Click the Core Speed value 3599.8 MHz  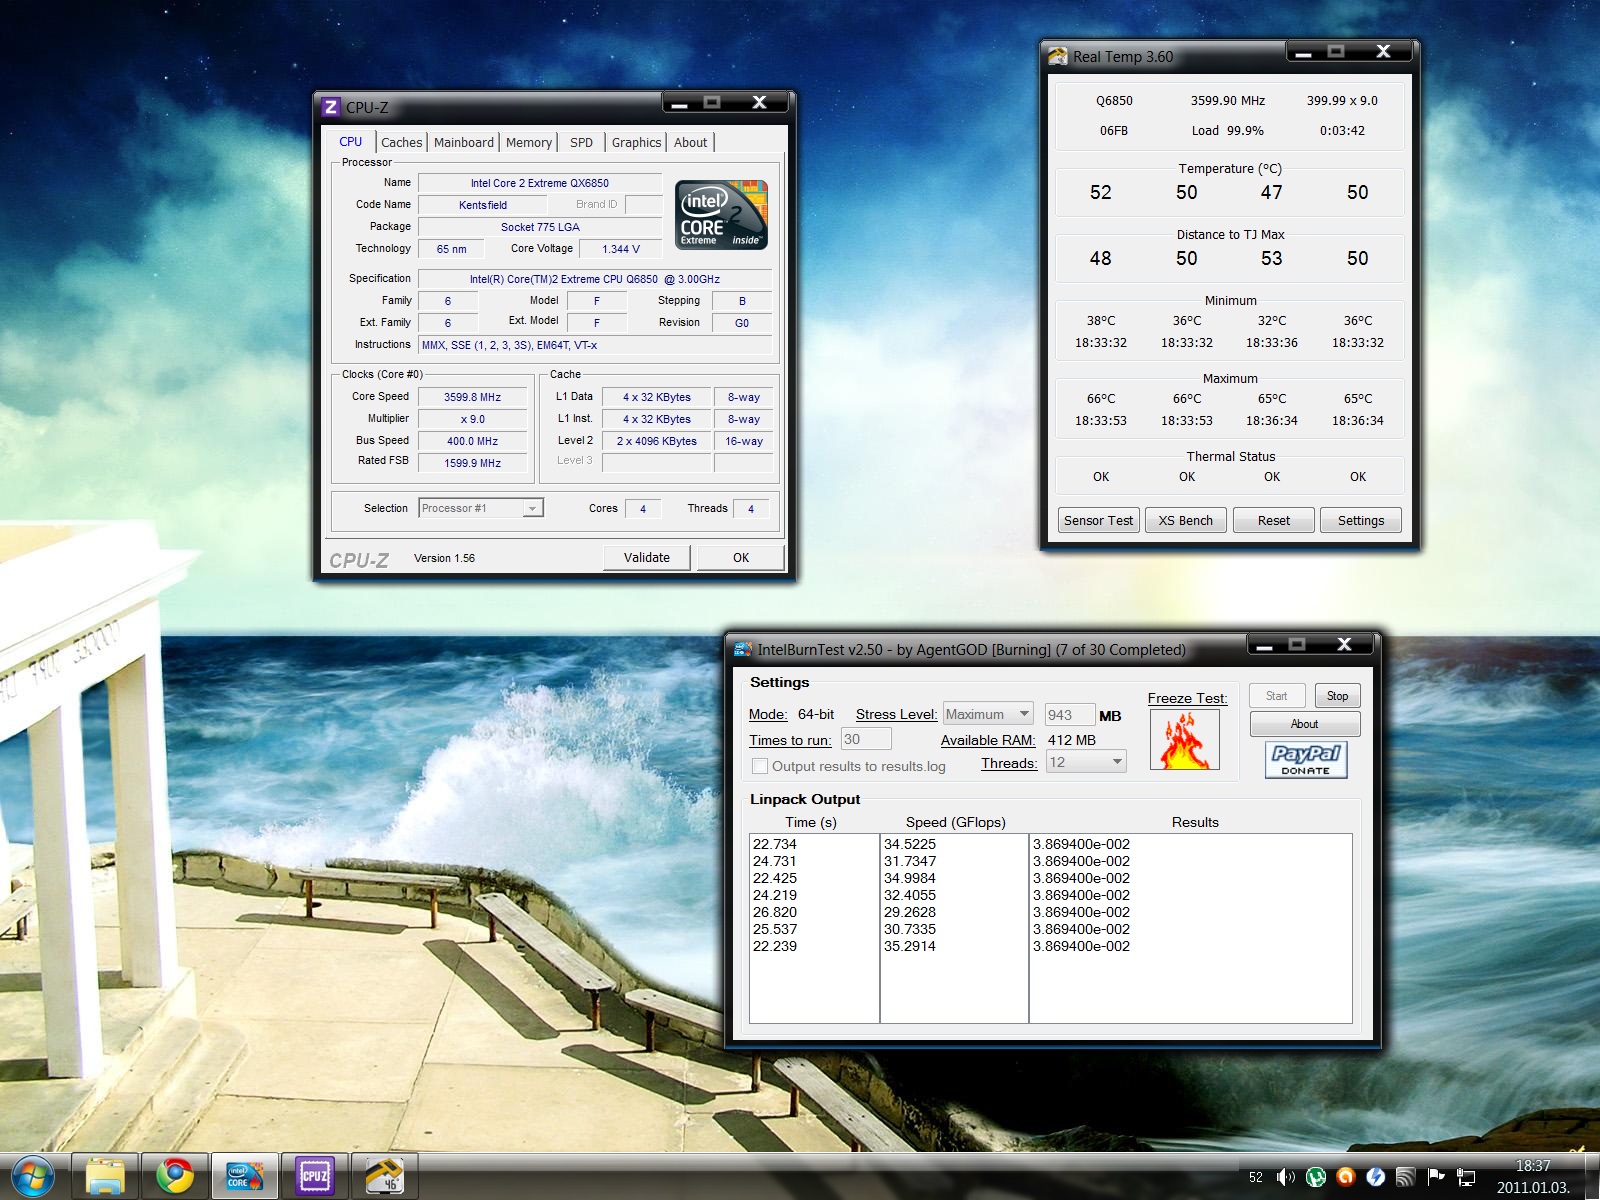coord(473,397)
